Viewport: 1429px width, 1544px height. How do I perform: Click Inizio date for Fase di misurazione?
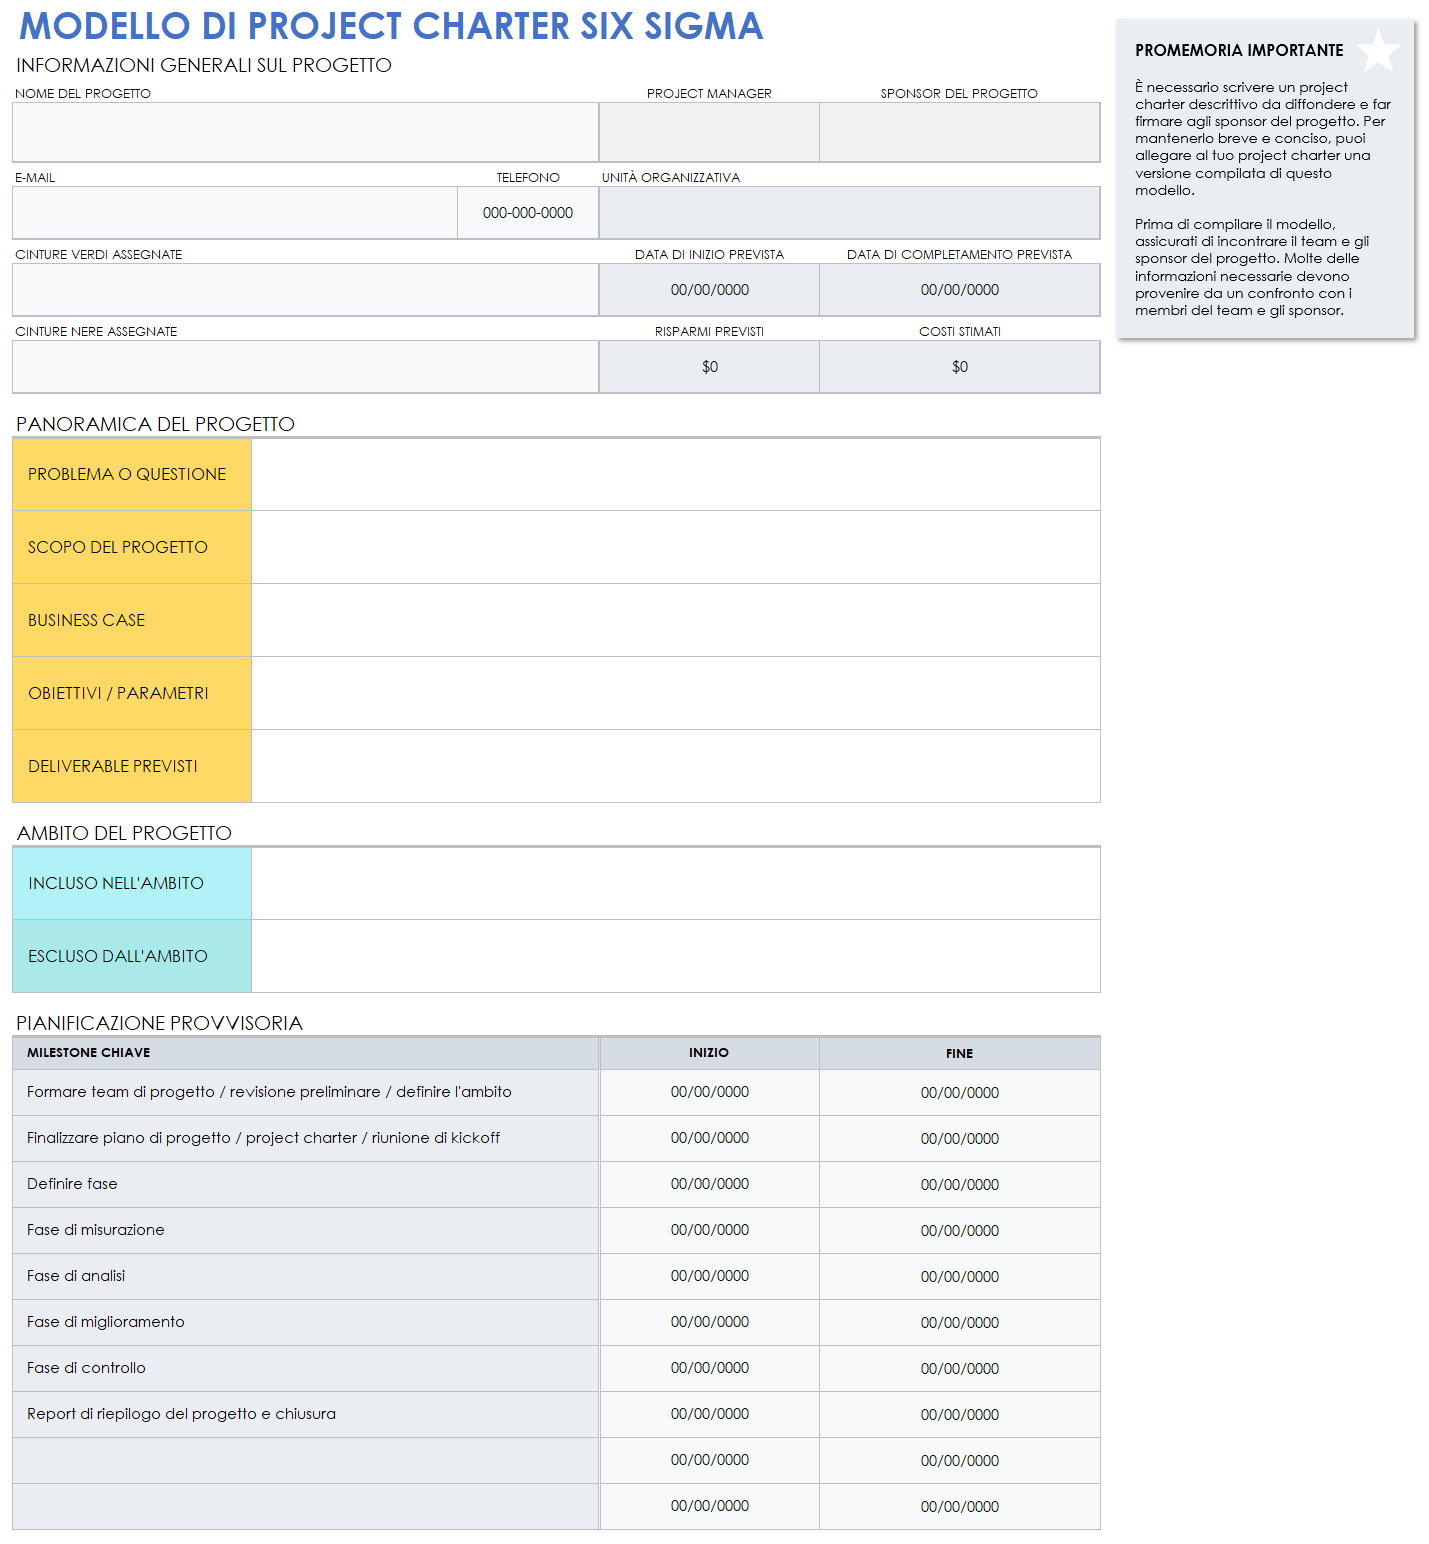(709, 1230)
